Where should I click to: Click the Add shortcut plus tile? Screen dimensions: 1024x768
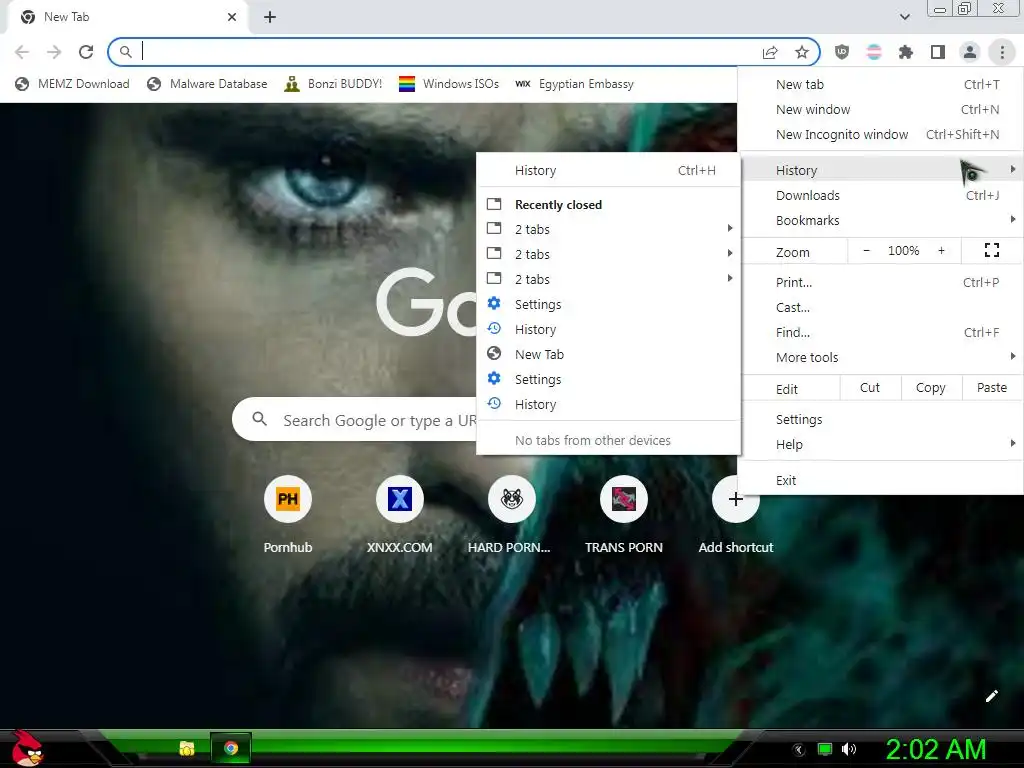735,515
